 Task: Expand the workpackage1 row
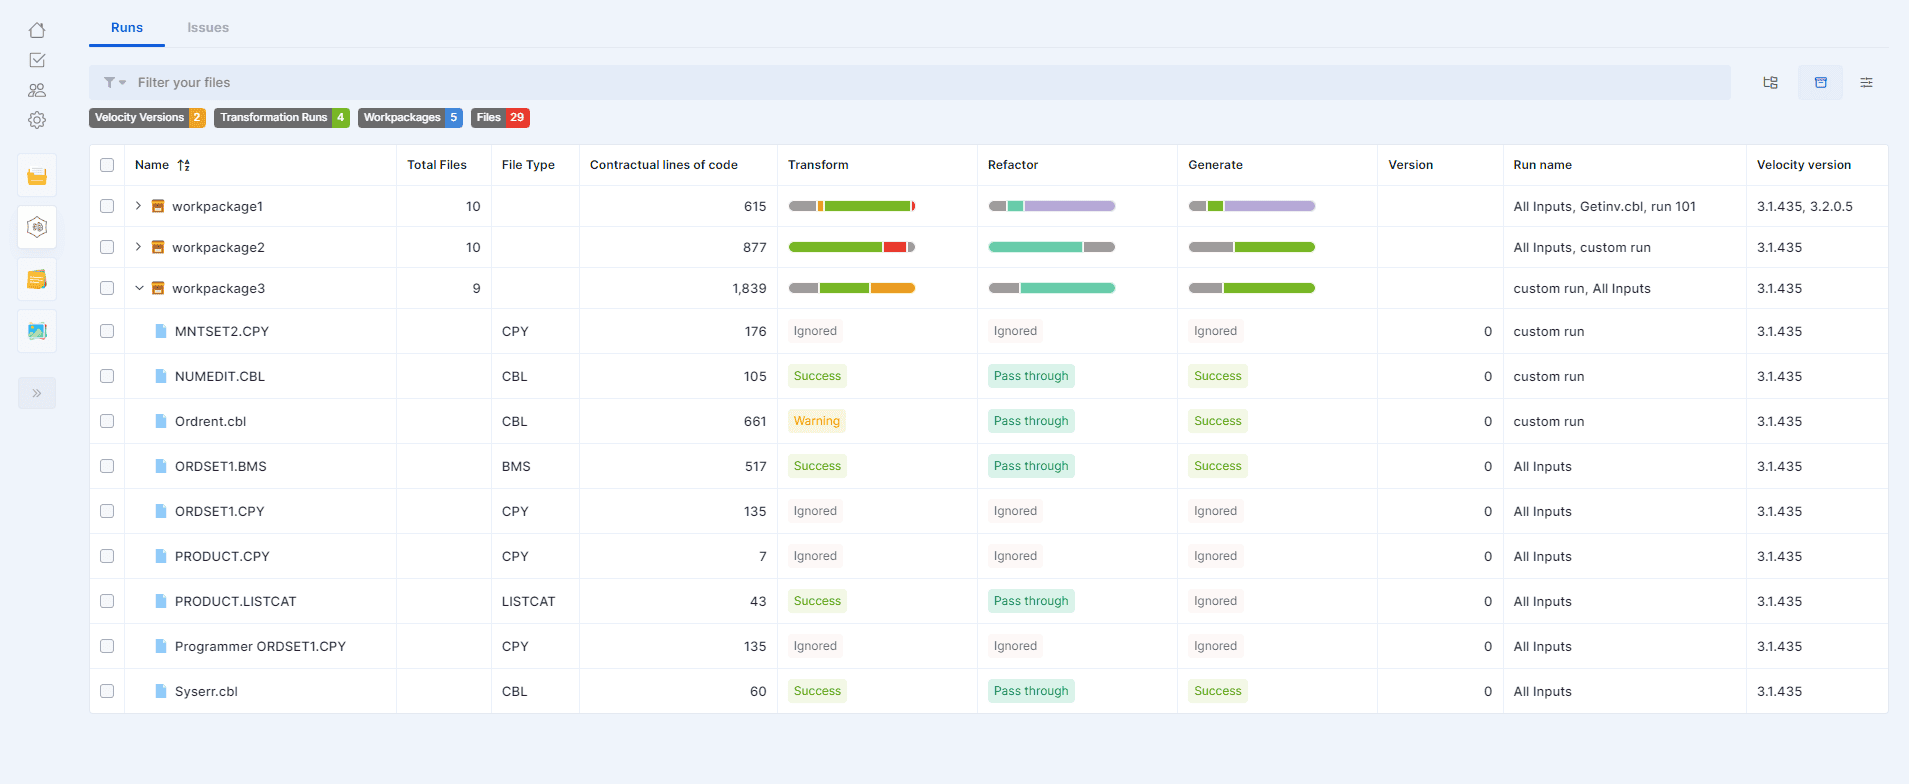138,206
